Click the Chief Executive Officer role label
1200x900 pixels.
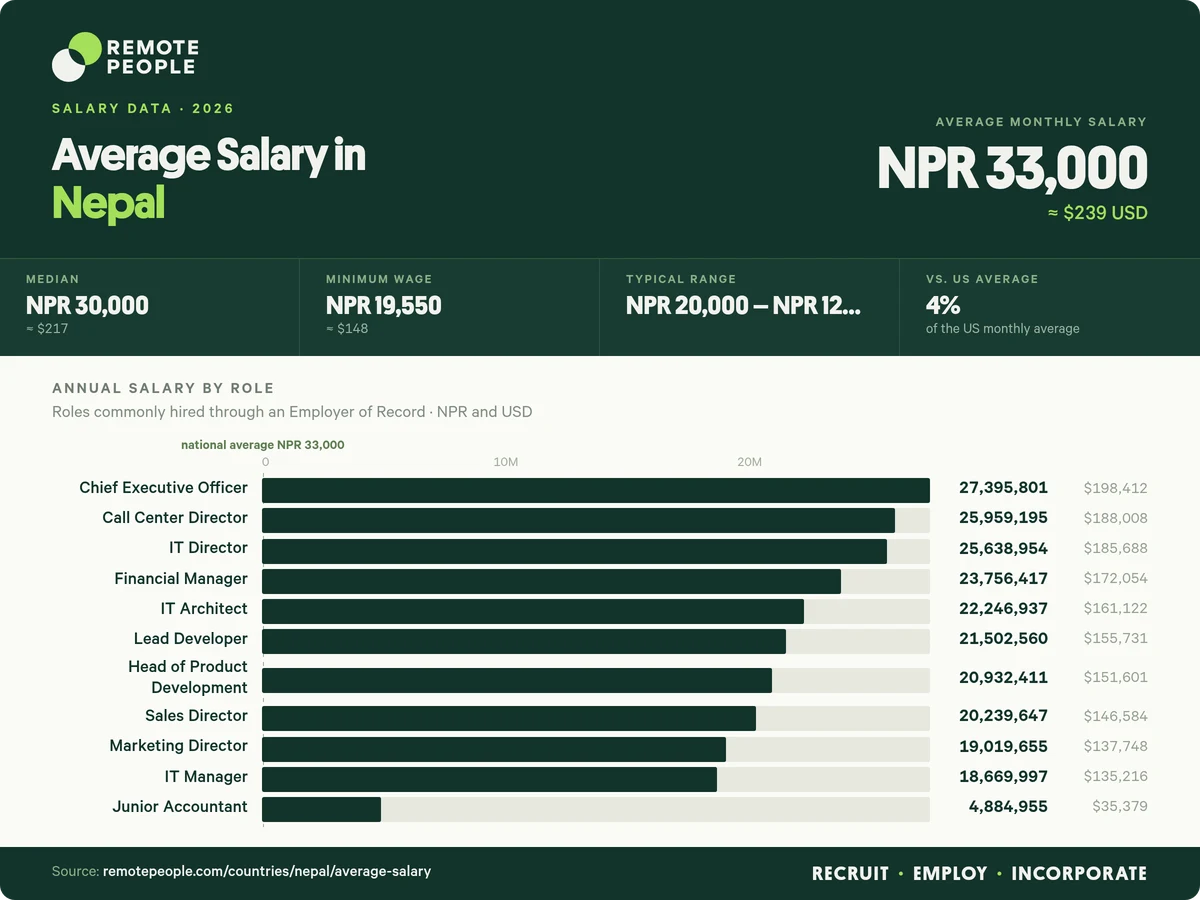[163, 488]
